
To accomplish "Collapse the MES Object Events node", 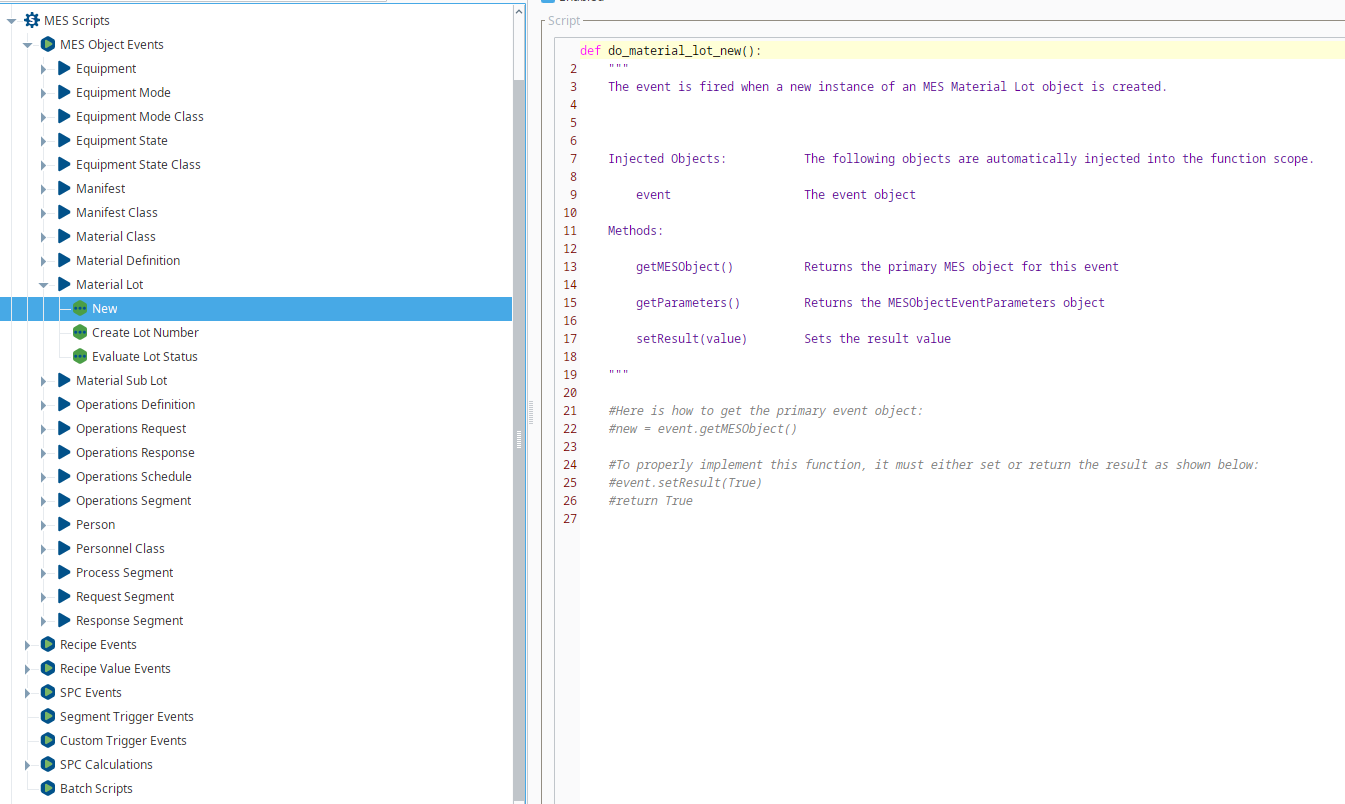I will point(28,45).
